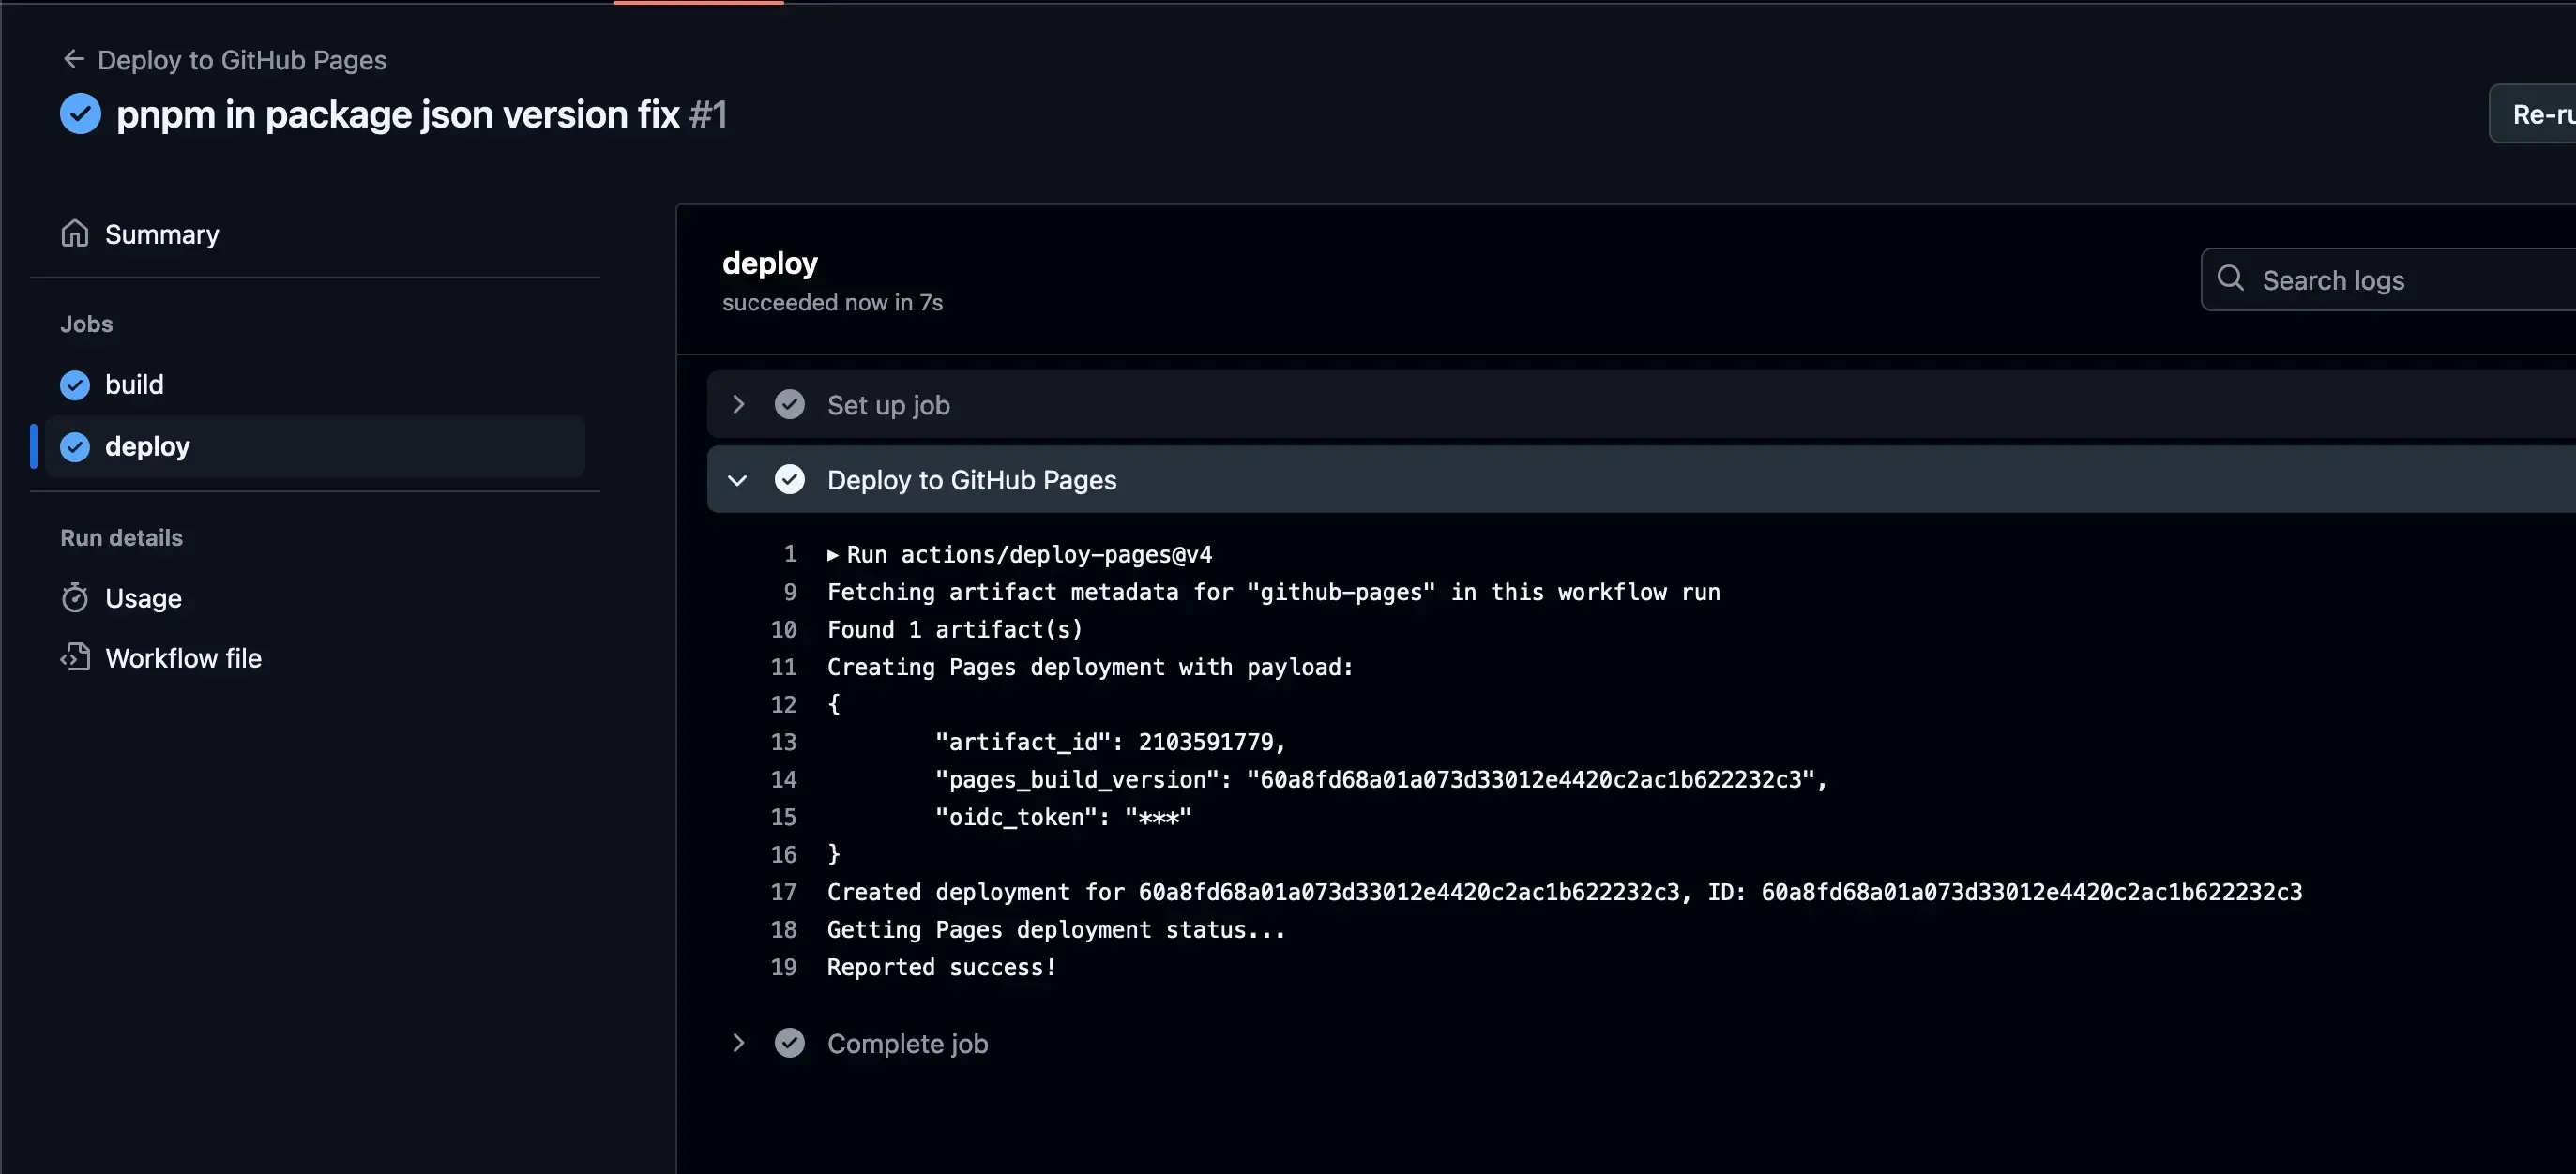Click the oidc_token log line
Image resolution: width=2576 pixels, height=1174 pixels.
pyautogui.click(x=1063, y=817)
